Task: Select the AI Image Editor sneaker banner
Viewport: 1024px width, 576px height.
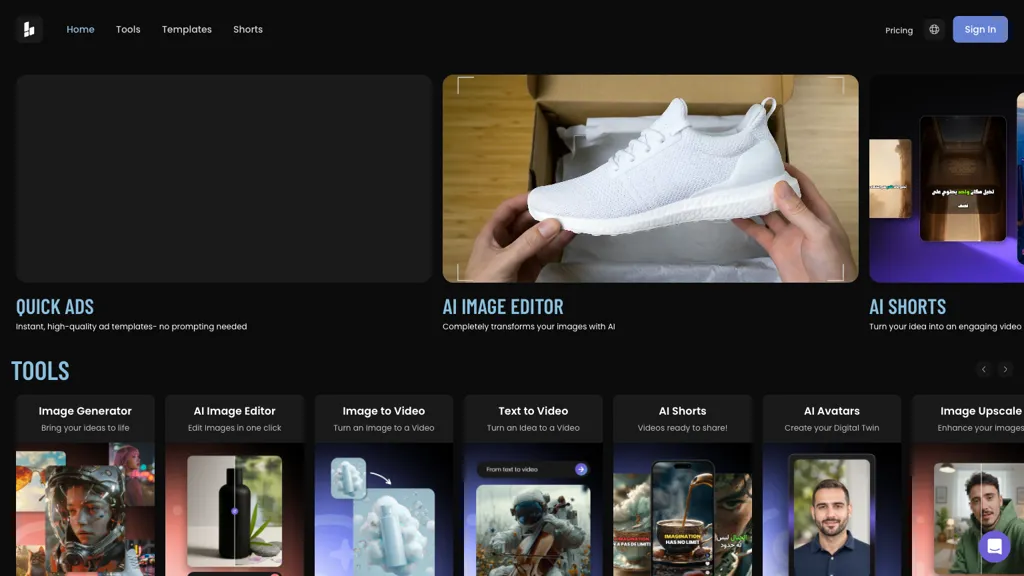Action: (650, 179)
